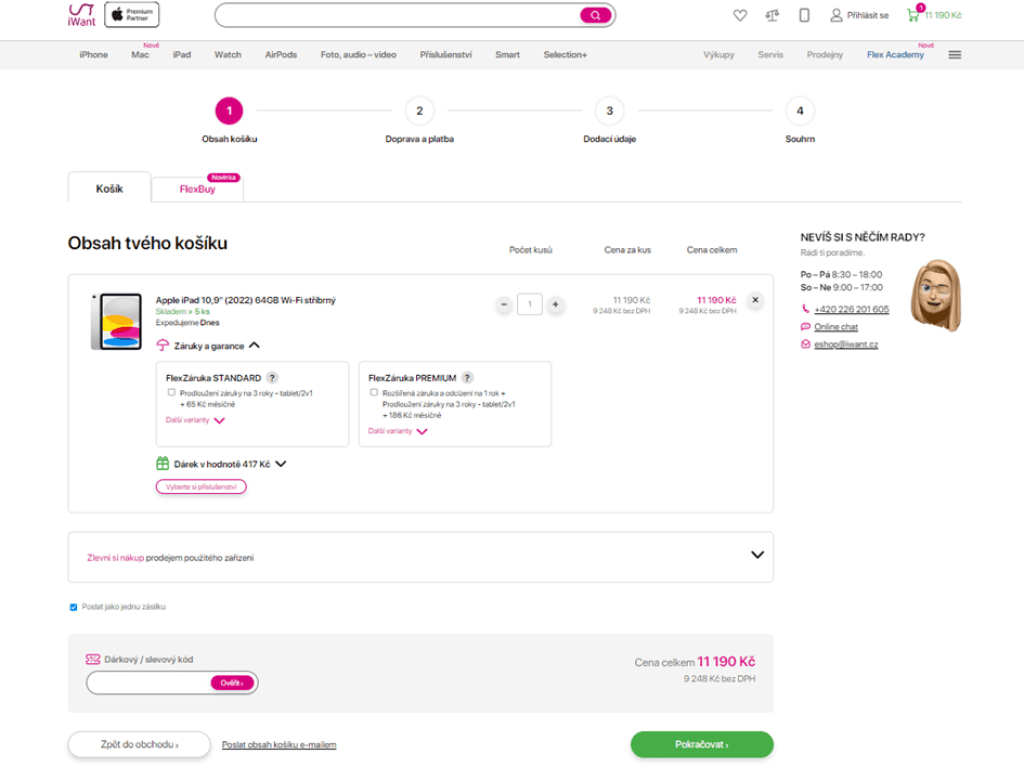The height and width of the screenshot is (767, 1024).
Task: Open the iPhone menu
Action: click(x=93, y=55)
